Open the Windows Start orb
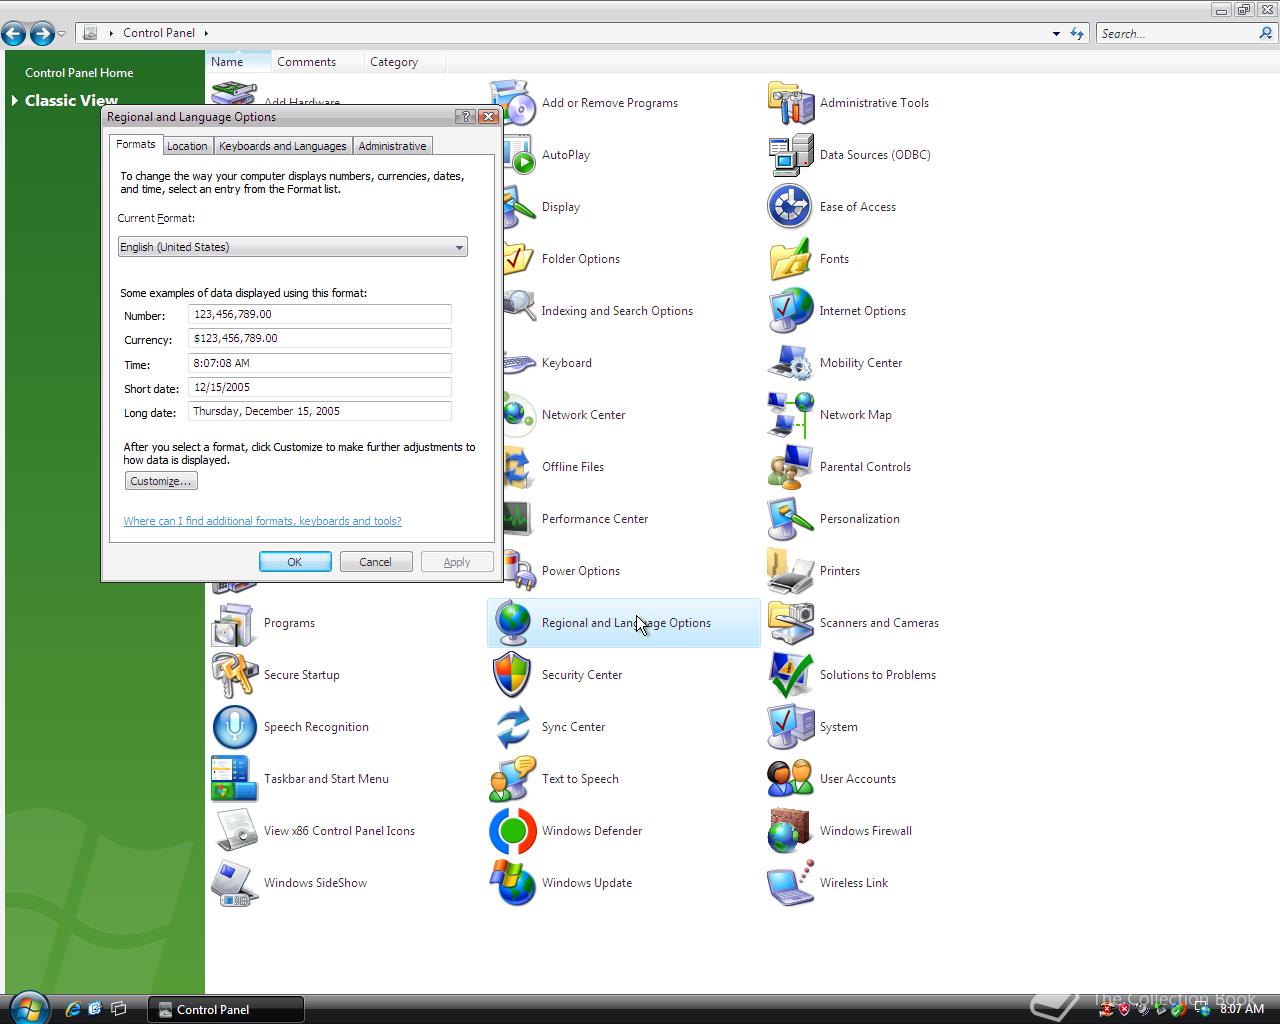 (x=27, y=1007)
